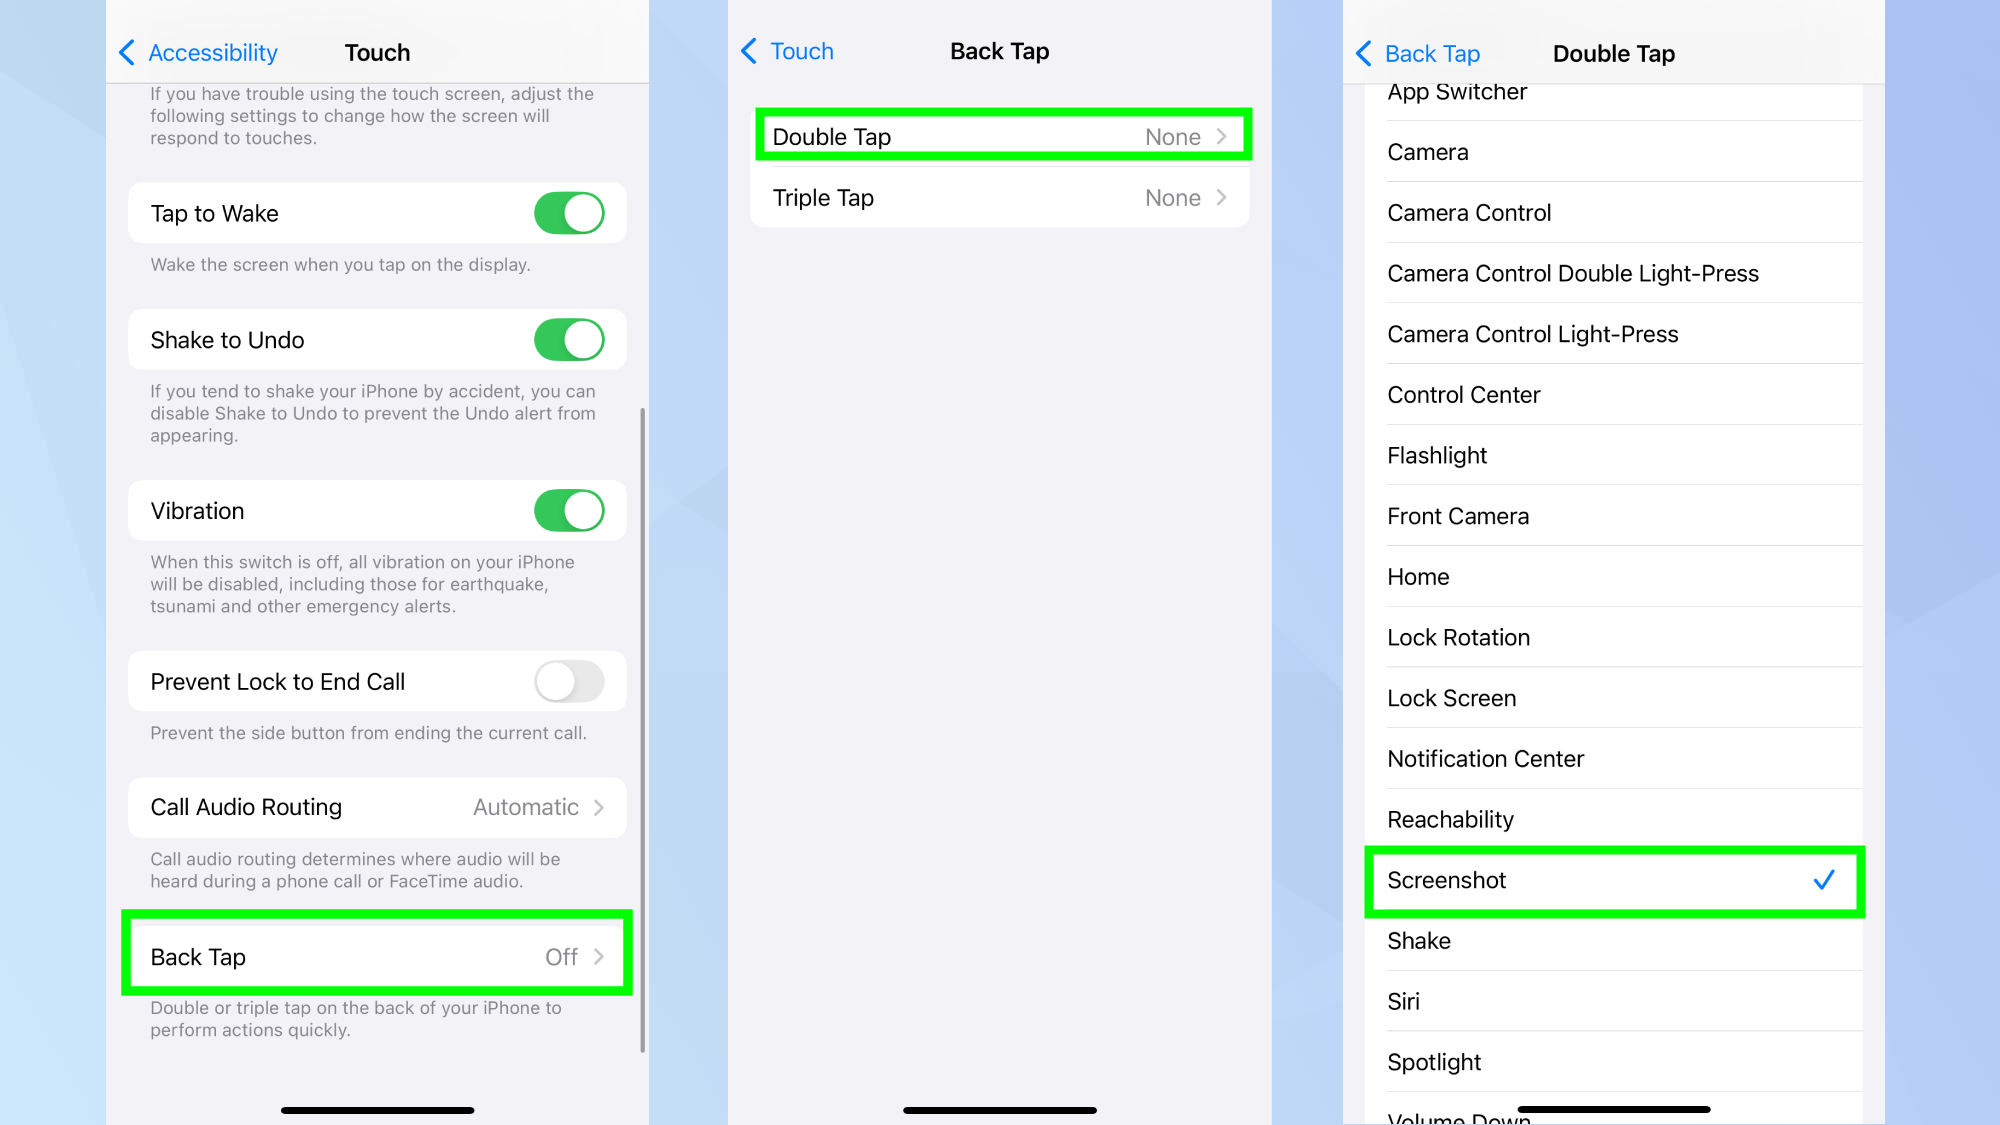Enable Prevent Lock to End Call
Image resolution: width=2000 pixels, height=1125 pixels.
coord(569,680)
